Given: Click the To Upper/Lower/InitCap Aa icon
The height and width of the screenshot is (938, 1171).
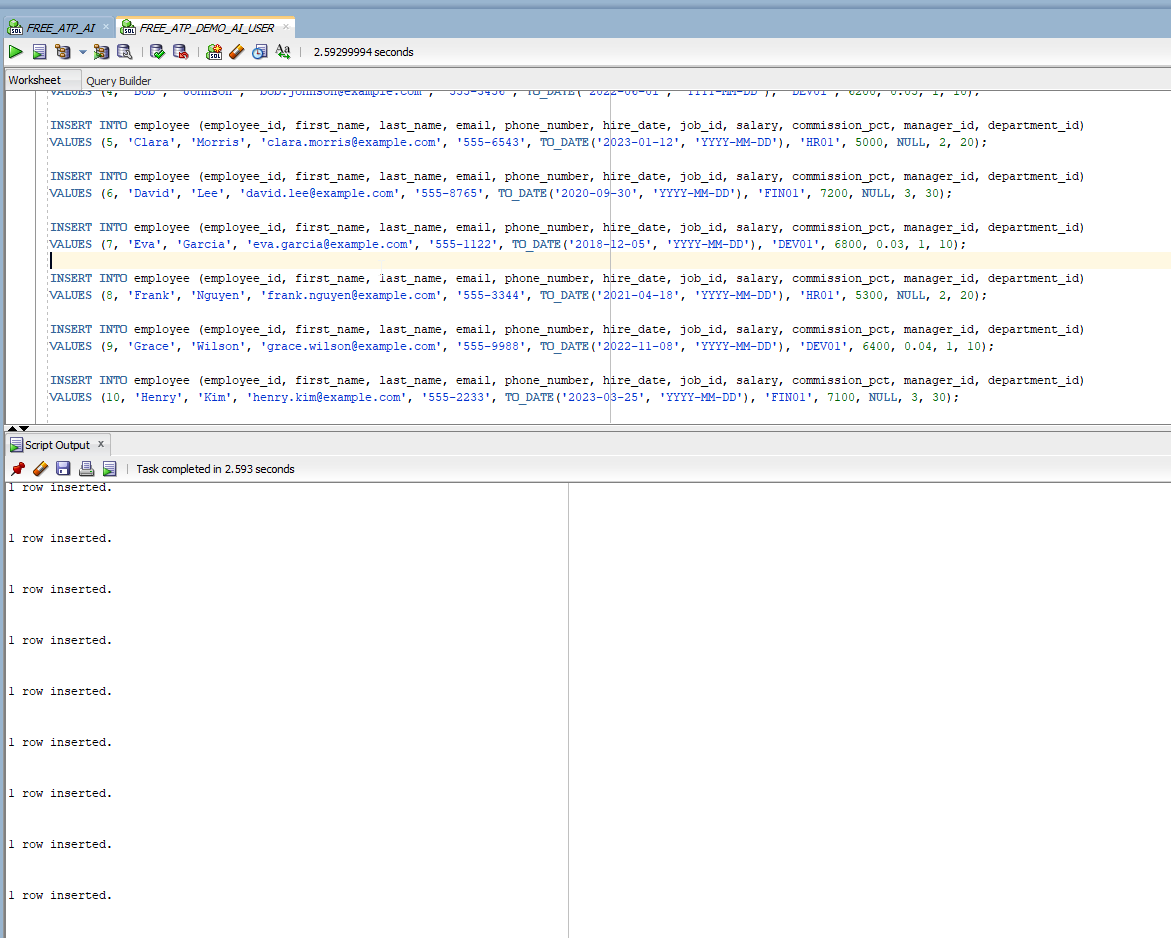Looking at the screenshot, I should pos(283,51).
